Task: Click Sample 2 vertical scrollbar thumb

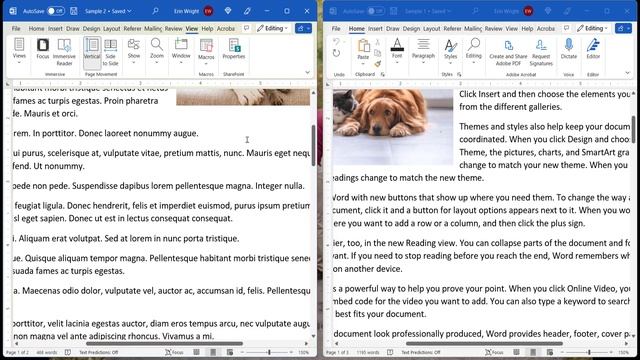Action: pyautogui.click(x=313, y=145)
